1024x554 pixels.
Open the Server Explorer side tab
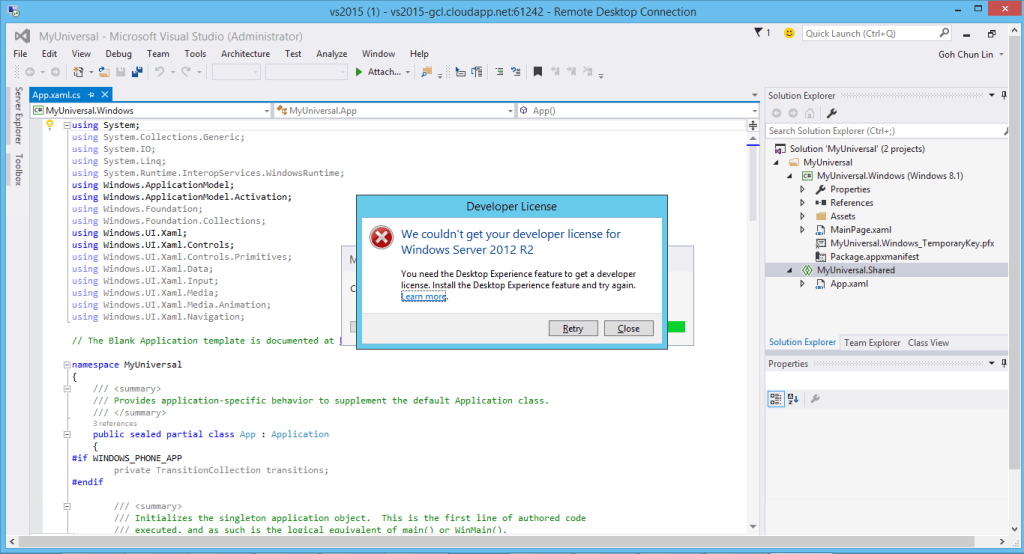click(x=18, y=116)
